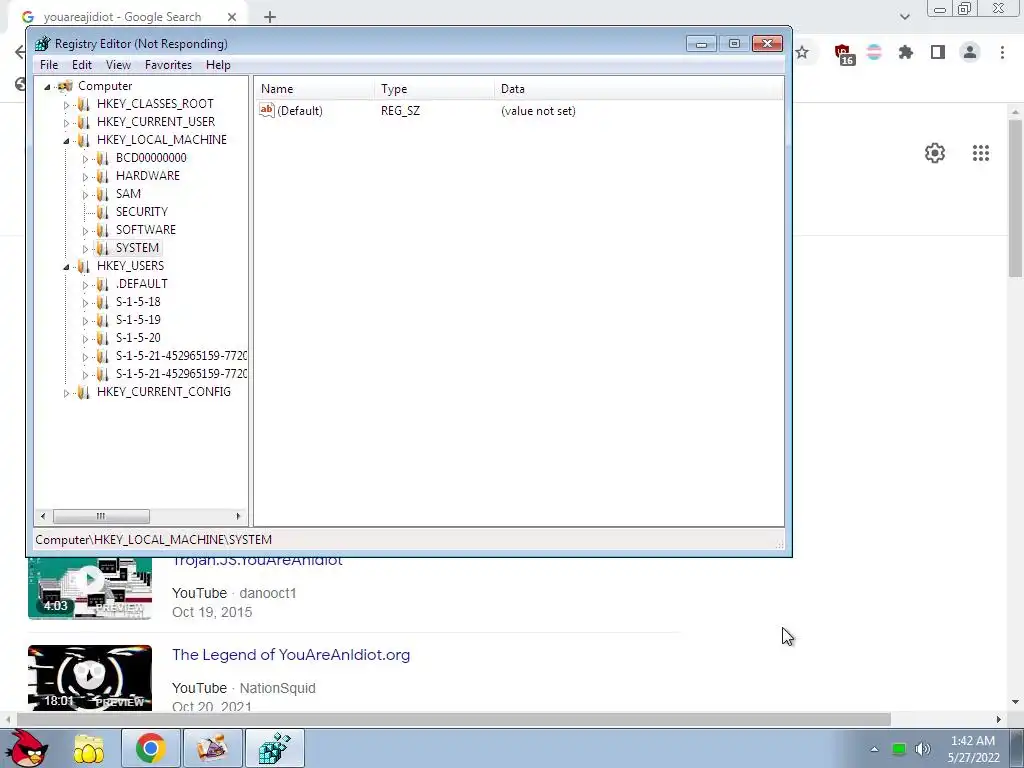Screen dimensions: 1024x768
Task: Switch to Chrome from the taskbar
Action: [150, 748]
